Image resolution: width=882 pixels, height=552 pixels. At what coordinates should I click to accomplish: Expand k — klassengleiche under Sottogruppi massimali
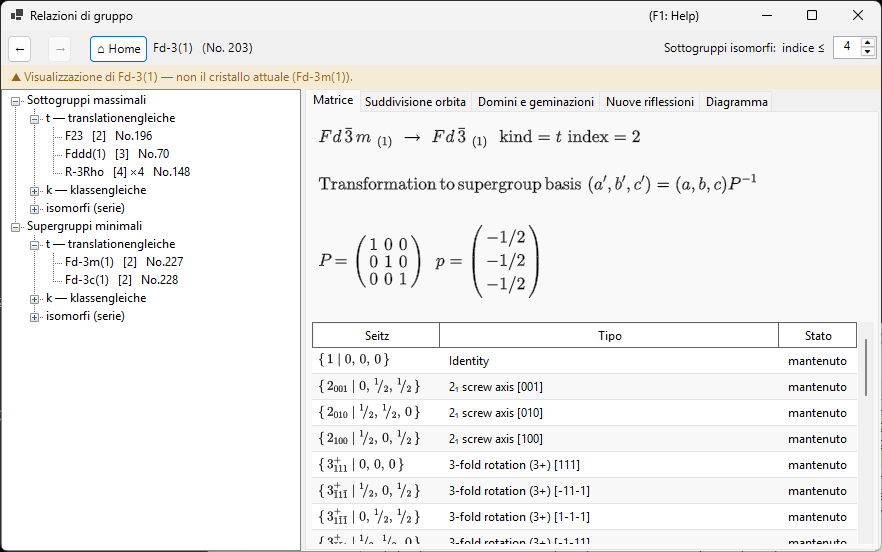(35, 191)
